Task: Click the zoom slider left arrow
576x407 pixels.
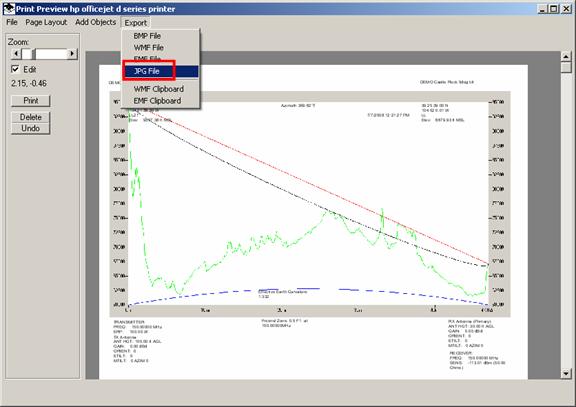Action: pos(16,54)
